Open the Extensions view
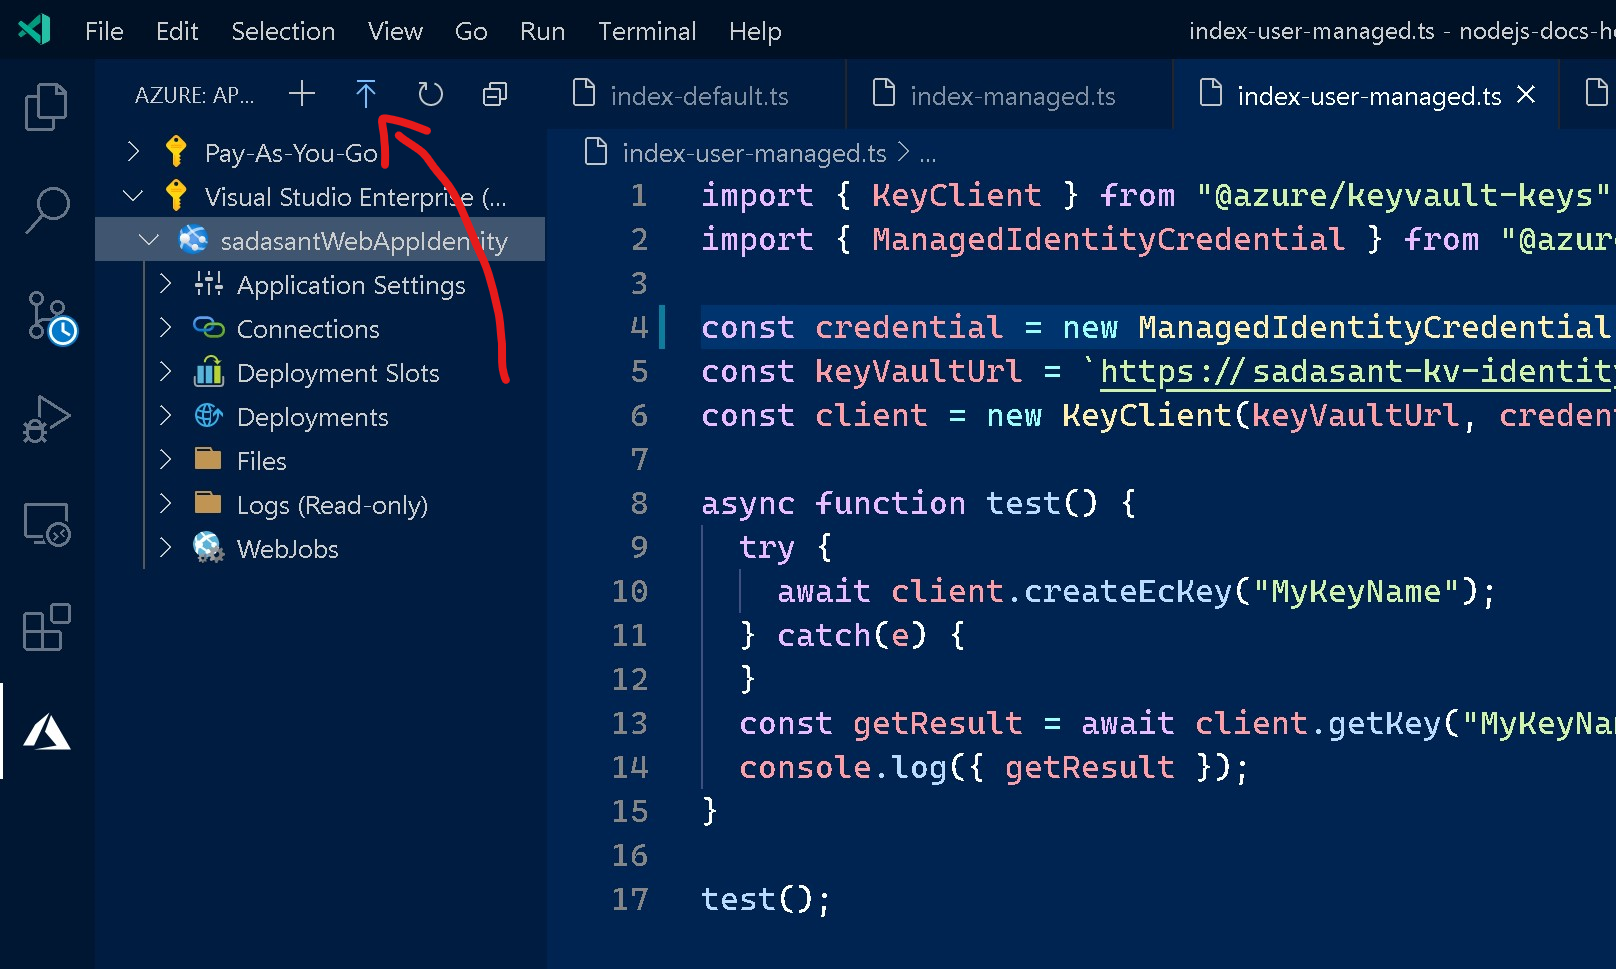This screenshot has width=1616, height=969. click(x=46, y=627)
